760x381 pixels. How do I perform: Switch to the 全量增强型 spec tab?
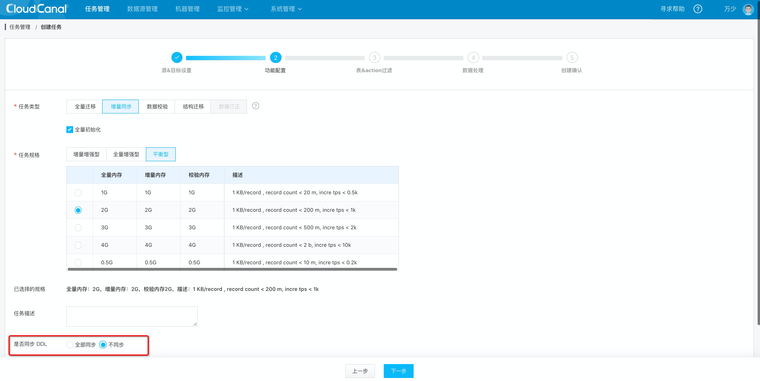126,154
